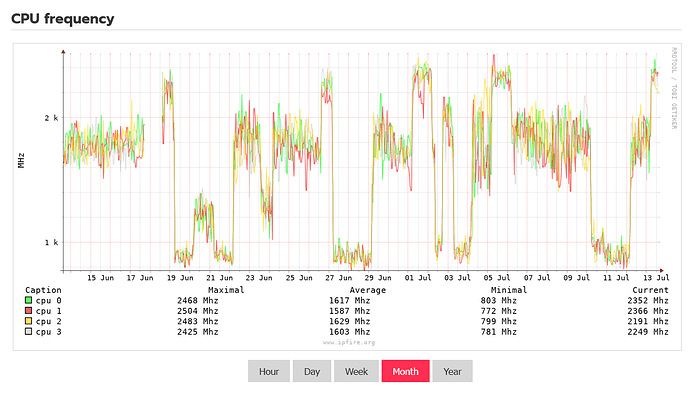Click the yellow cpu 2 legend swatch
Viewport: 690px width, 395px height.
(x=29, y=321)
